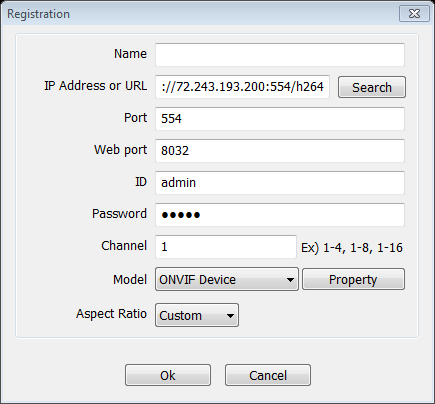Focus the ID field containing admin
435x404 pixels.
tap(280, 183)
